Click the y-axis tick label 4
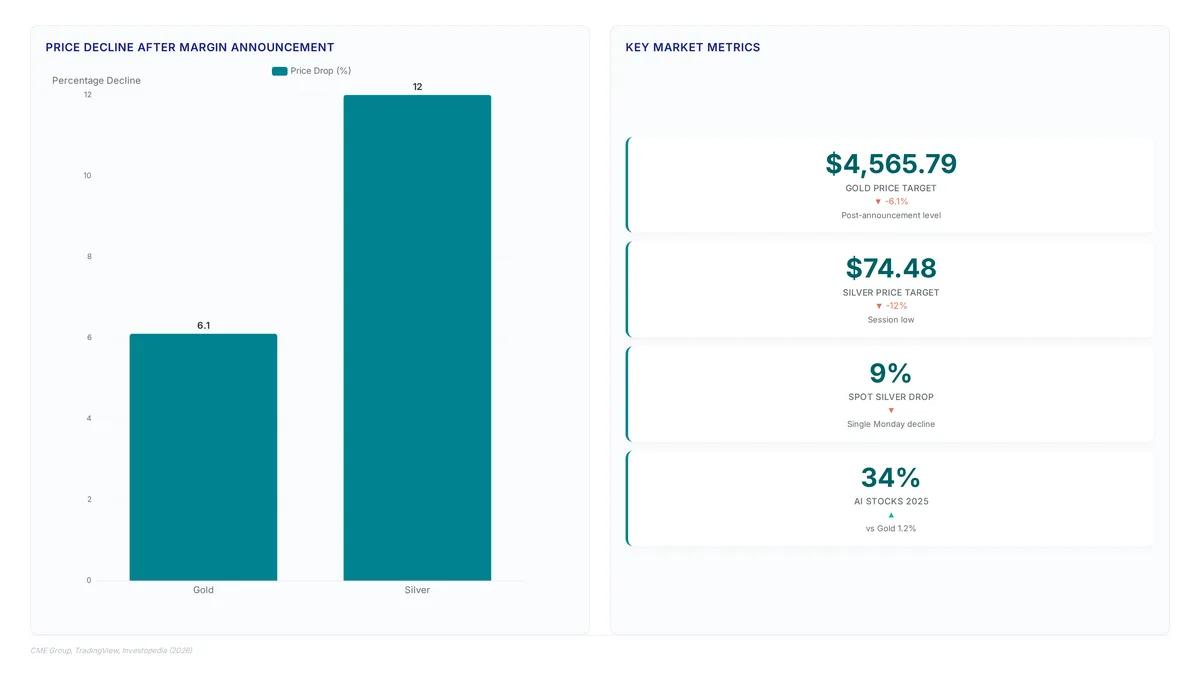This screenshot has width=1200, height=675. pos(88,418)
